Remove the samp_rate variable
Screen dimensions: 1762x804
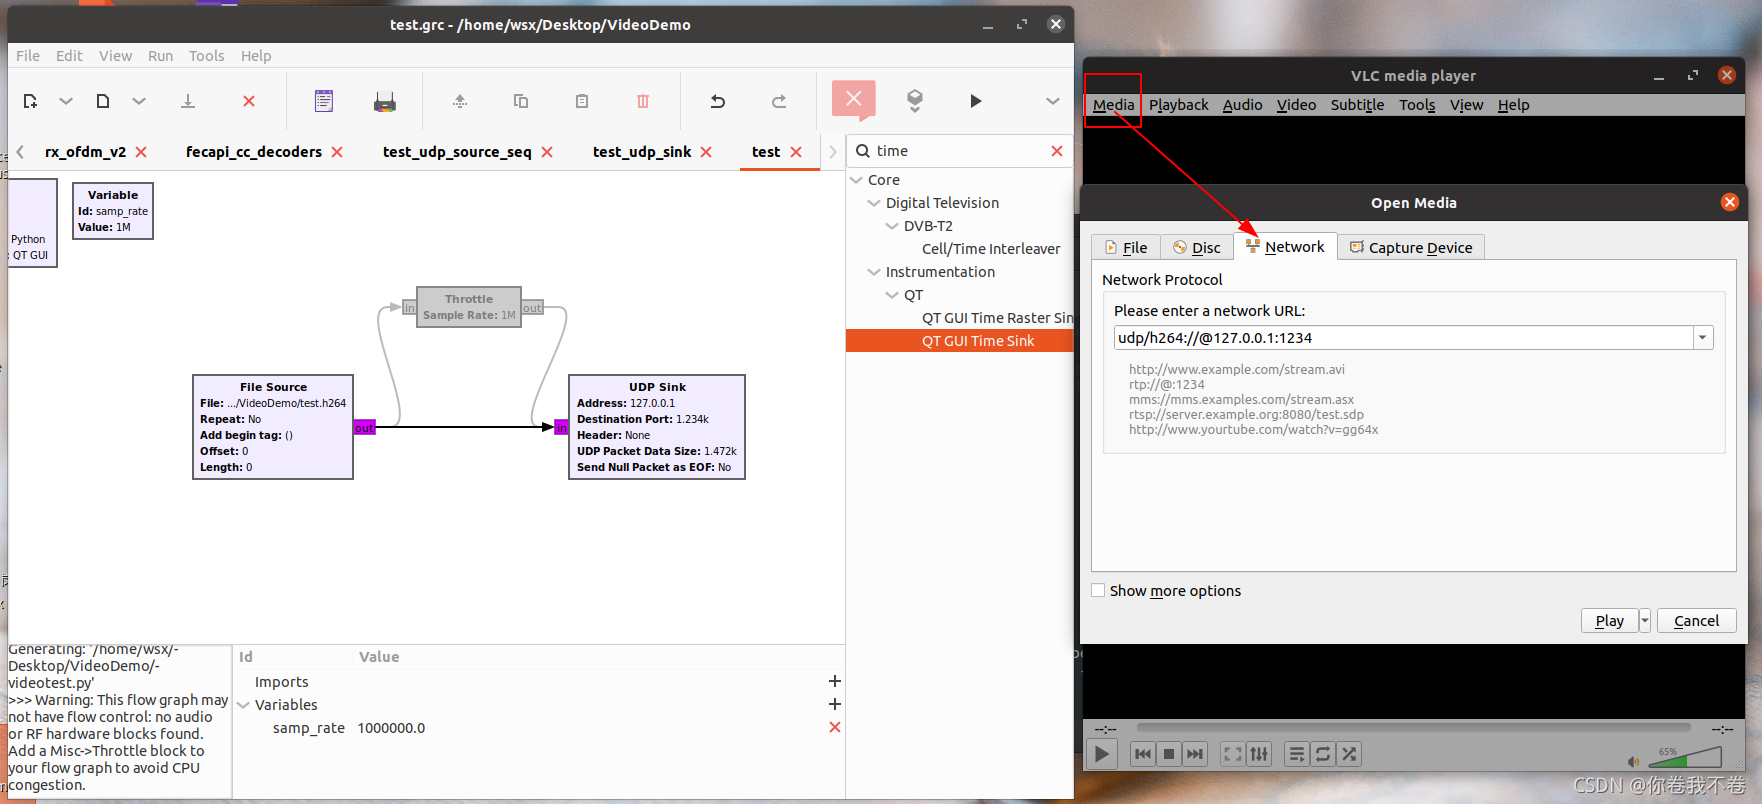[x=835, y=727]
